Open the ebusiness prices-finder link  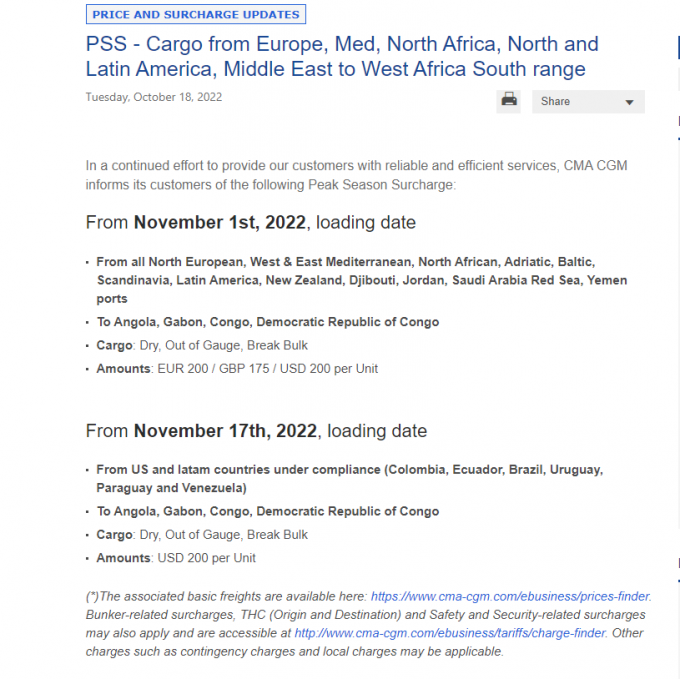[x=510, y=596]
